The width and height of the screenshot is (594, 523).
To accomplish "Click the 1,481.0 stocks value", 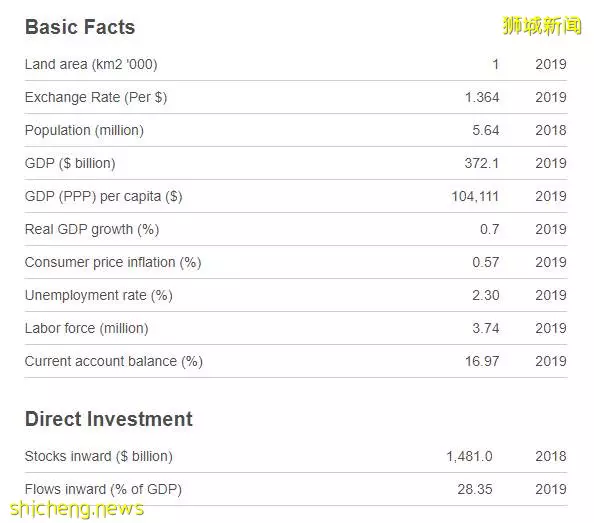I will click(x=469, y=456).
